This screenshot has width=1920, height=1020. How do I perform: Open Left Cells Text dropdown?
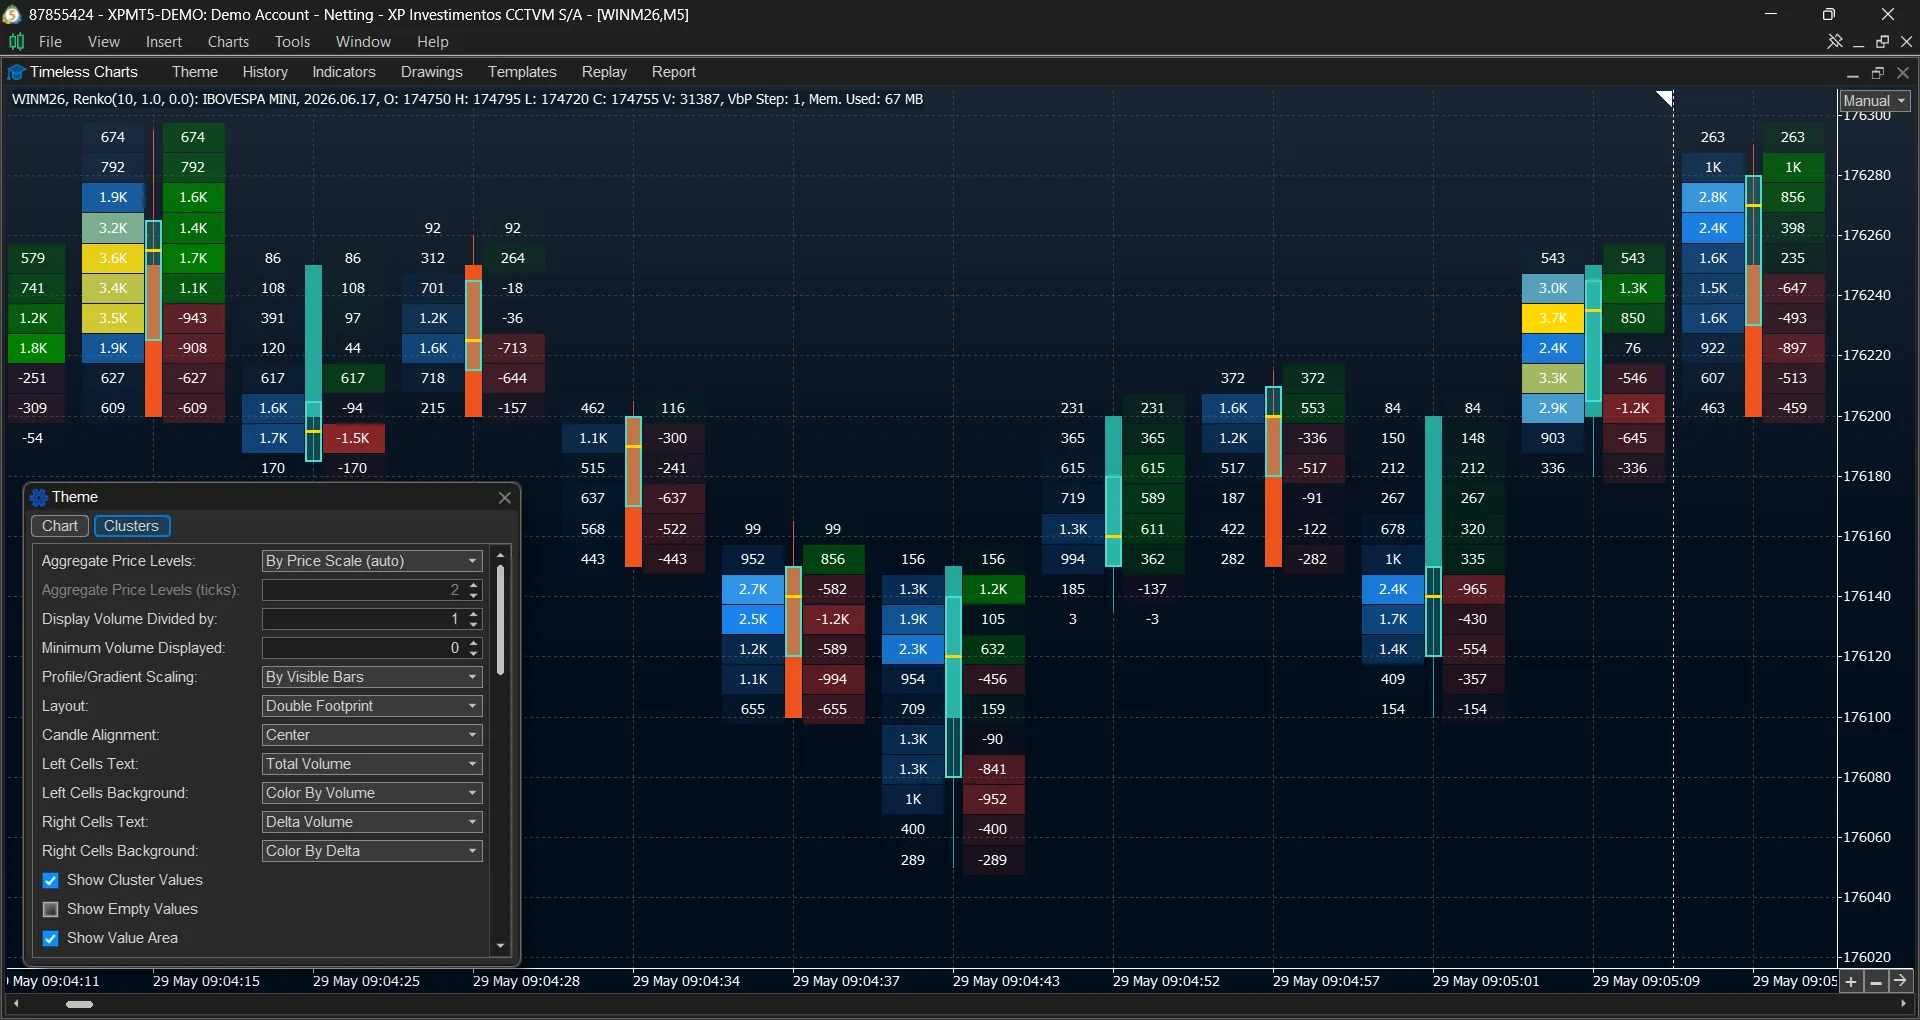click(x=372, y=764)
